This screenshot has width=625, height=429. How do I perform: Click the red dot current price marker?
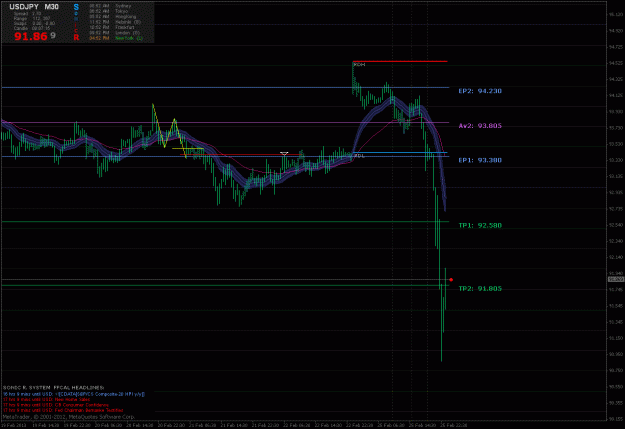451,279
